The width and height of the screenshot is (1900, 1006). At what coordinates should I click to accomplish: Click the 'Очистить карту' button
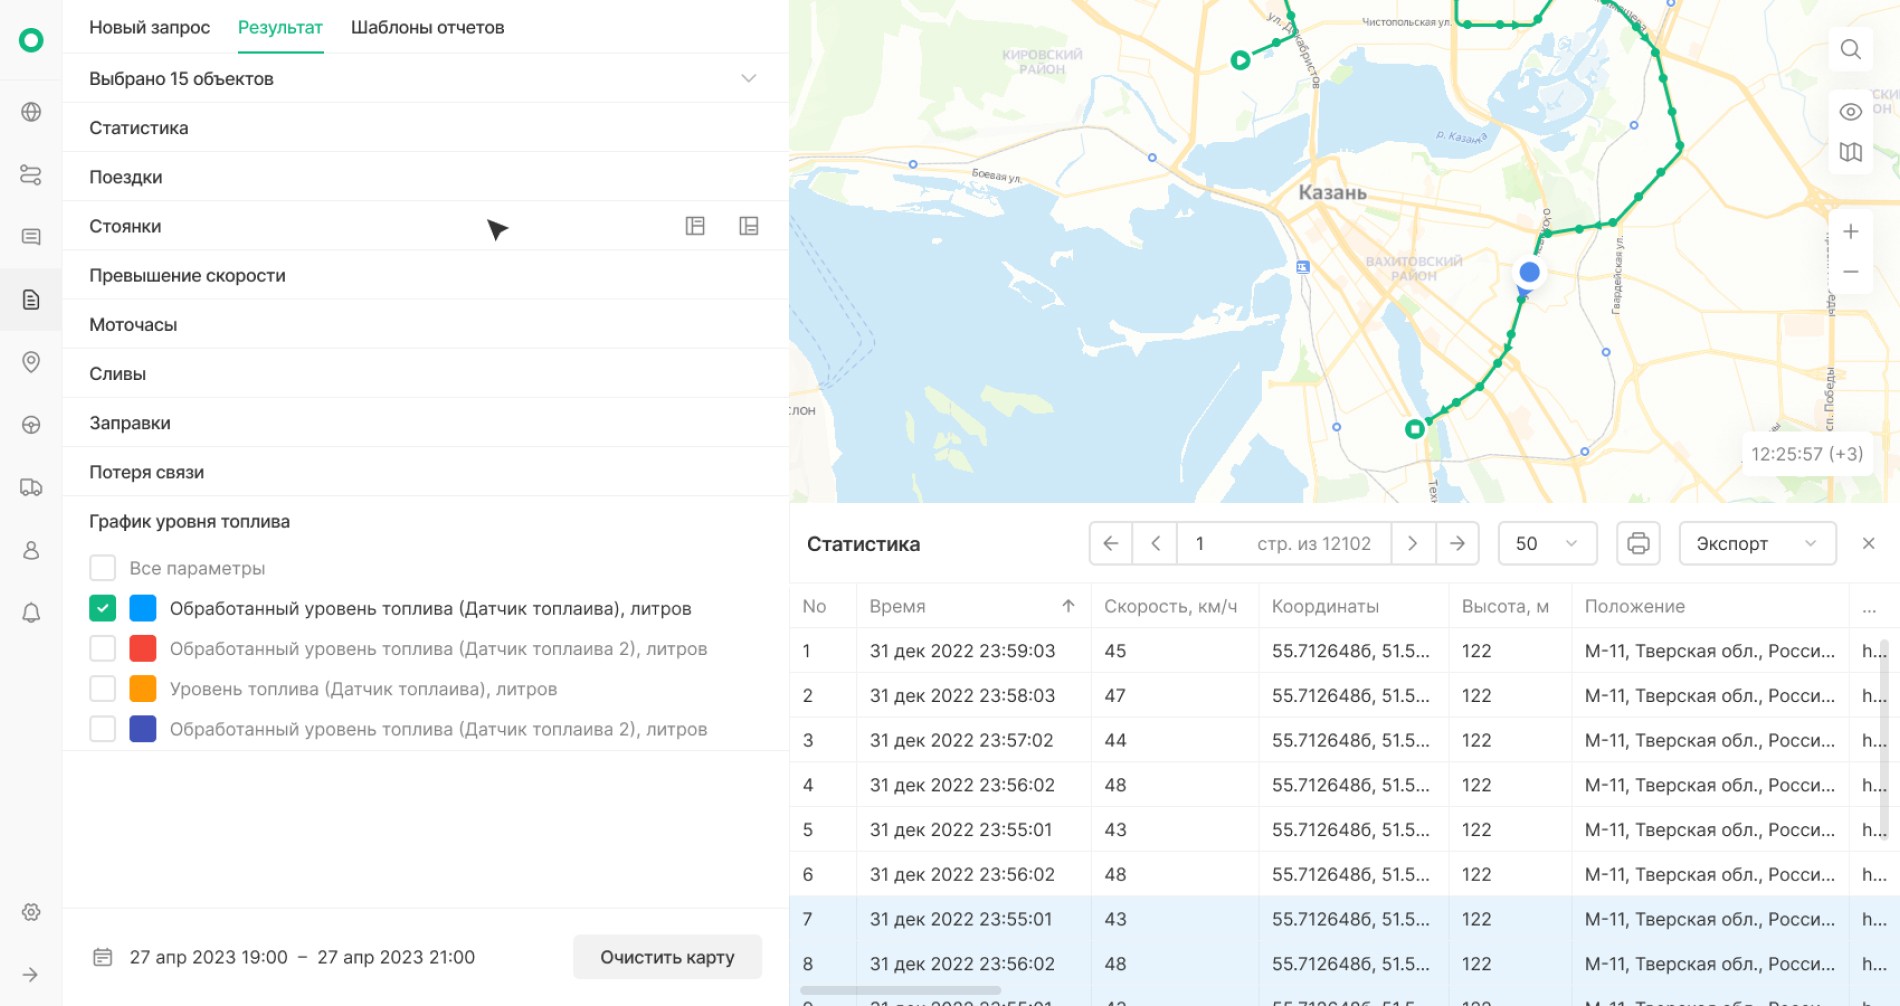point(667,957)
